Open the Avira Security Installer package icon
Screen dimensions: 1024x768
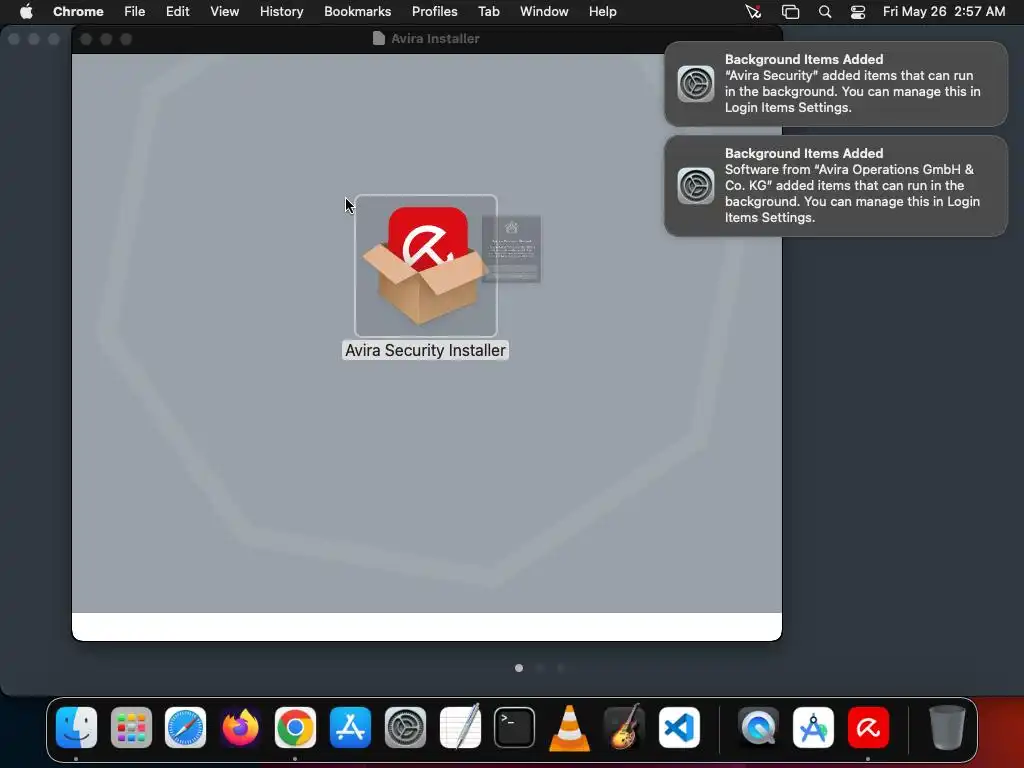pos(426,265)
